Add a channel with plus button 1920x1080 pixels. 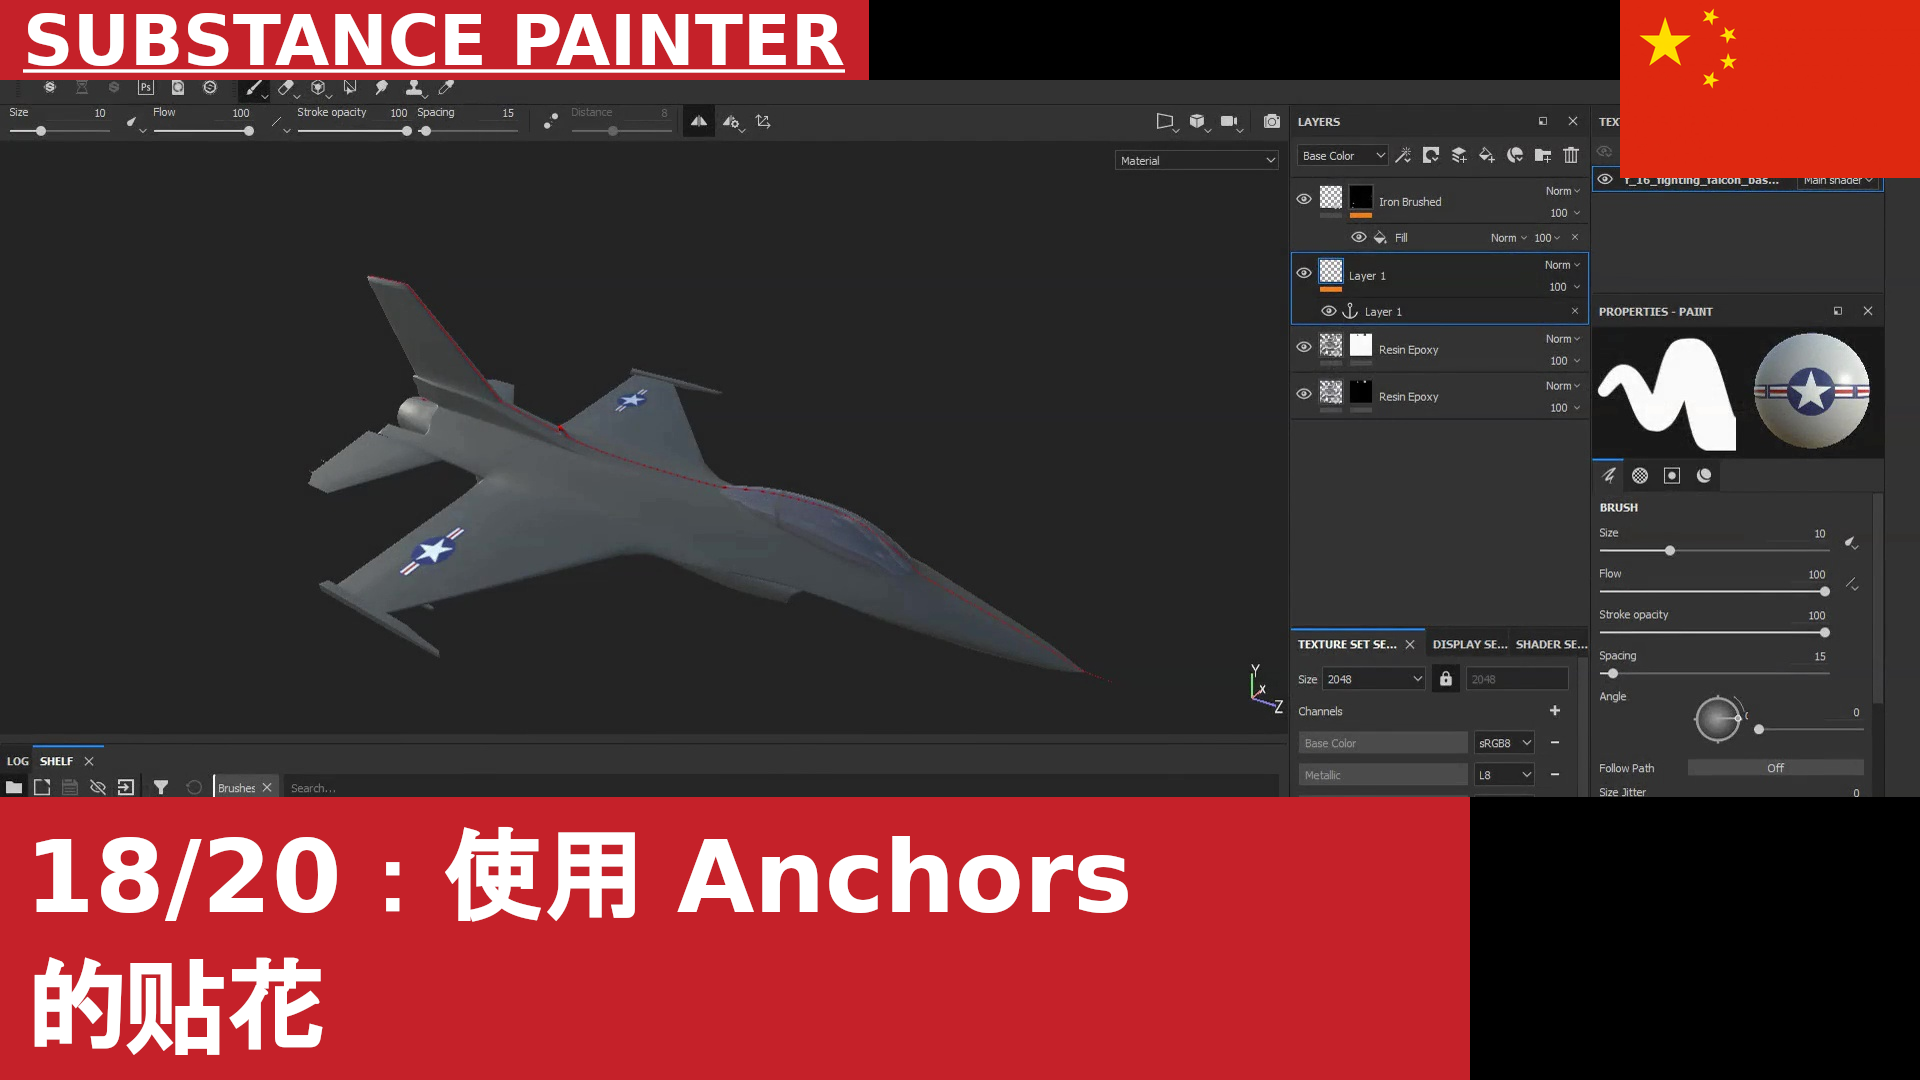click(x=1555, y=712)
